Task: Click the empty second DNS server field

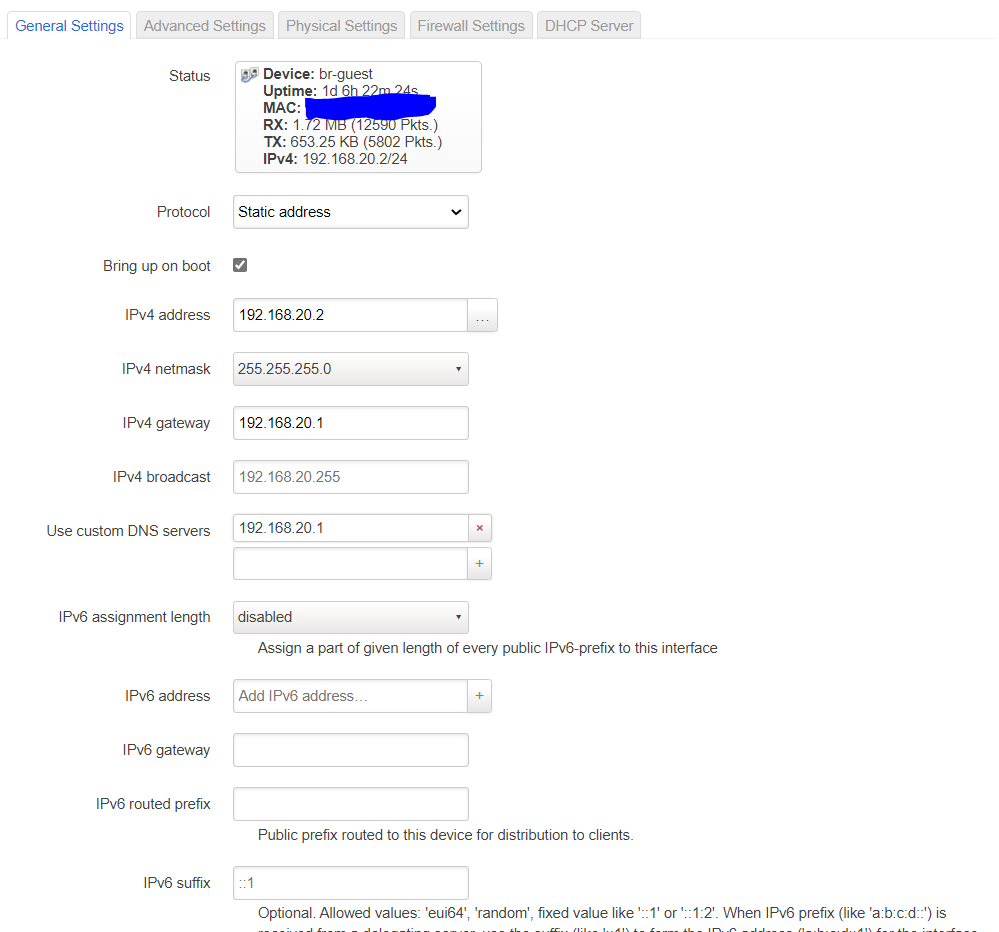Action: [350, 564]
